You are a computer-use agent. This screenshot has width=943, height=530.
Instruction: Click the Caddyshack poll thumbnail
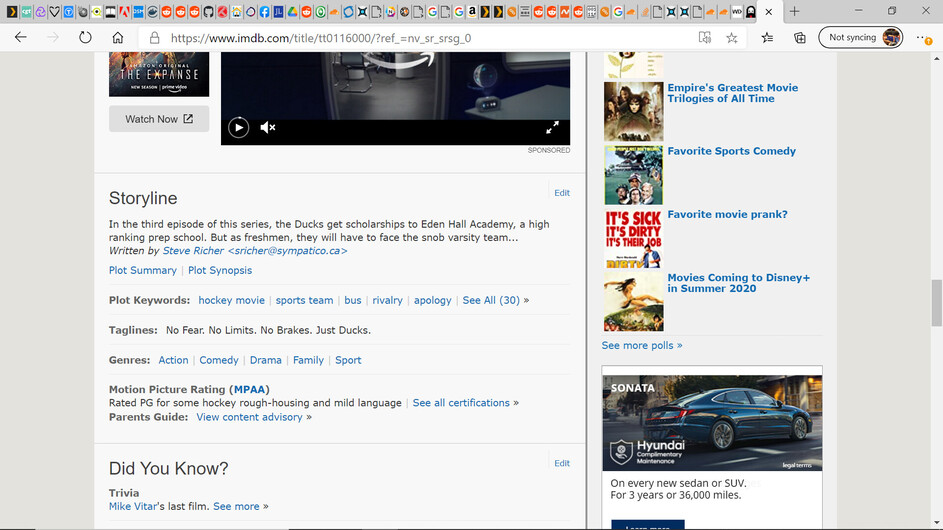pos(633,175)
